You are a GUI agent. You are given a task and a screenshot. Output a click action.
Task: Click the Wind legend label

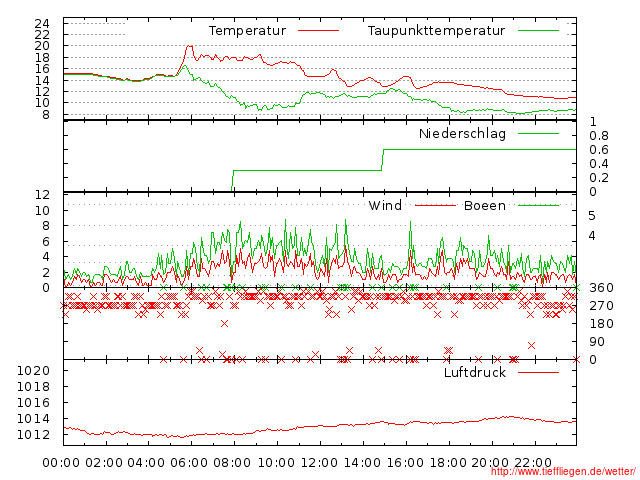pyautogui.click(x=385, y=205)
